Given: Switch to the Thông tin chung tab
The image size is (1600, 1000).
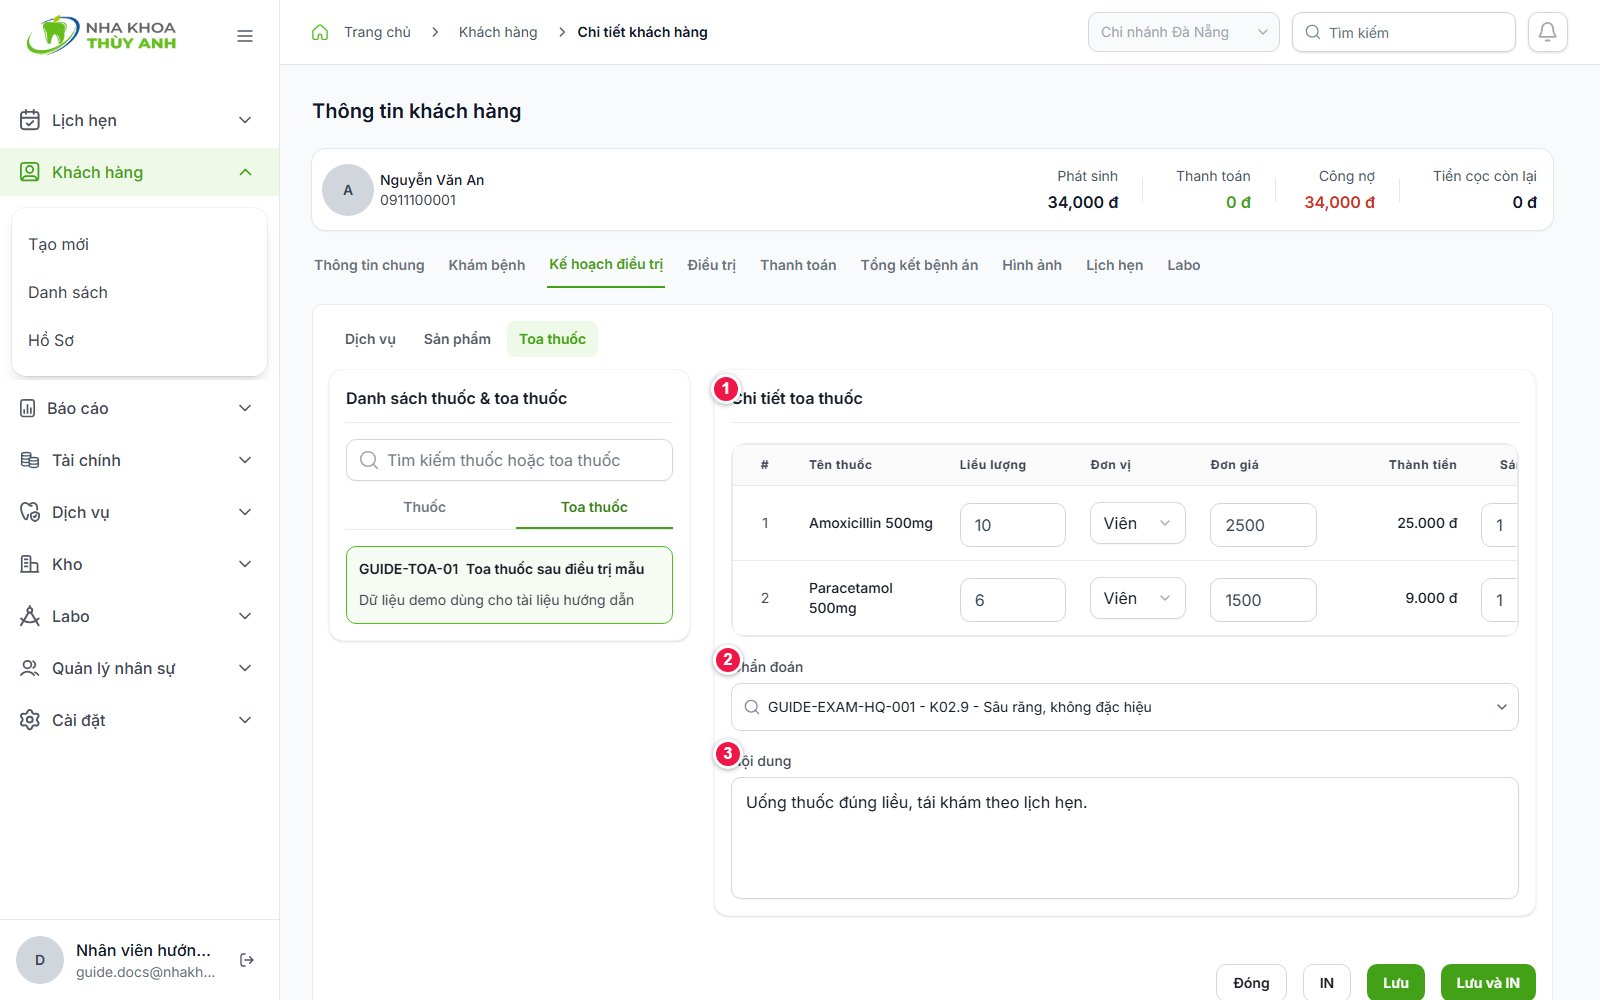Looking at the screenshot, I should 369,265.
